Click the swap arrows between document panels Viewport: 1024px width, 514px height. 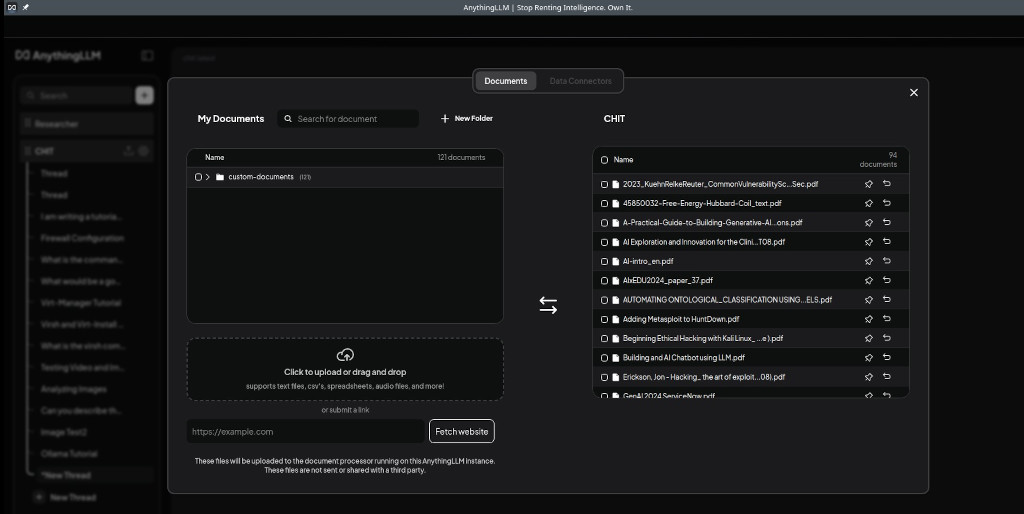[x=548, y=305]
